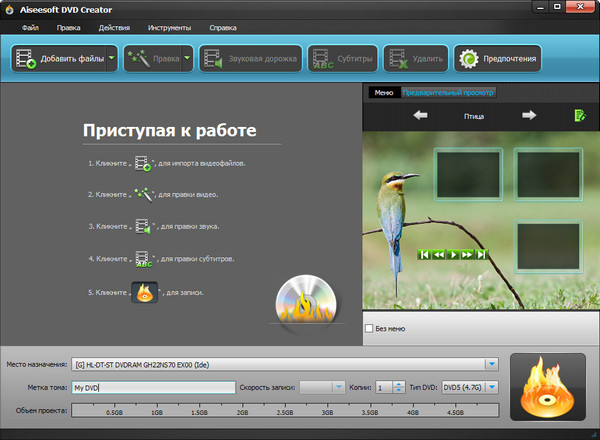Open the Тип DVD dropdown

click(491, 387)
